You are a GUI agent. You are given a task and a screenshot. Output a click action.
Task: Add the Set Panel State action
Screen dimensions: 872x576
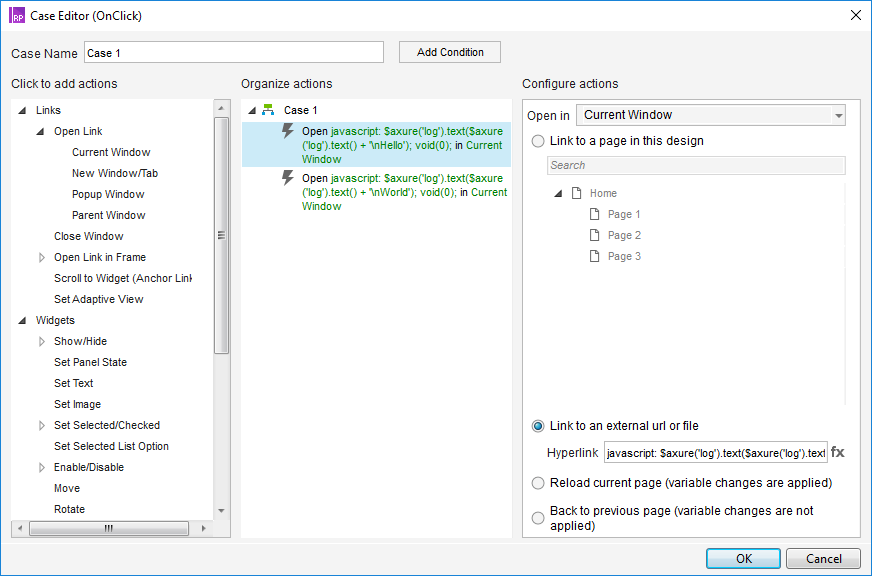90,362
